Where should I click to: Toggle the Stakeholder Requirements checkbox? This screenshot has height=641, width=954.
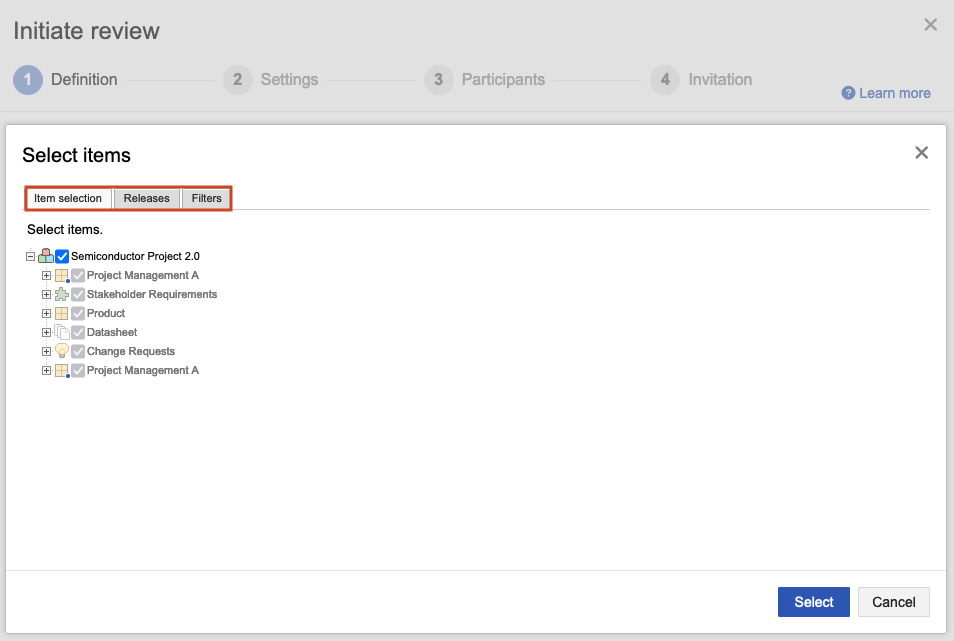pyautogui.click(x=78, y=295)
